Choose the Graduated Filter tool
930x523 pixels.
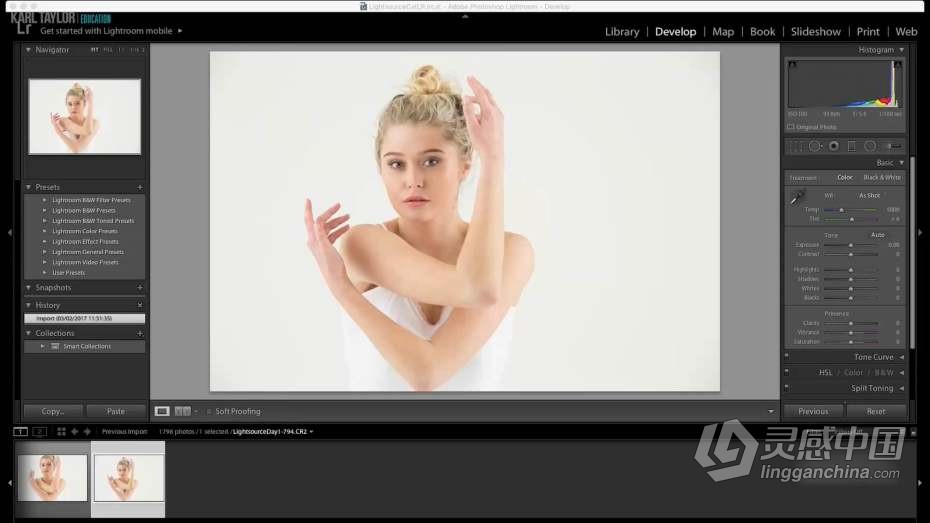tap(851, 146)
